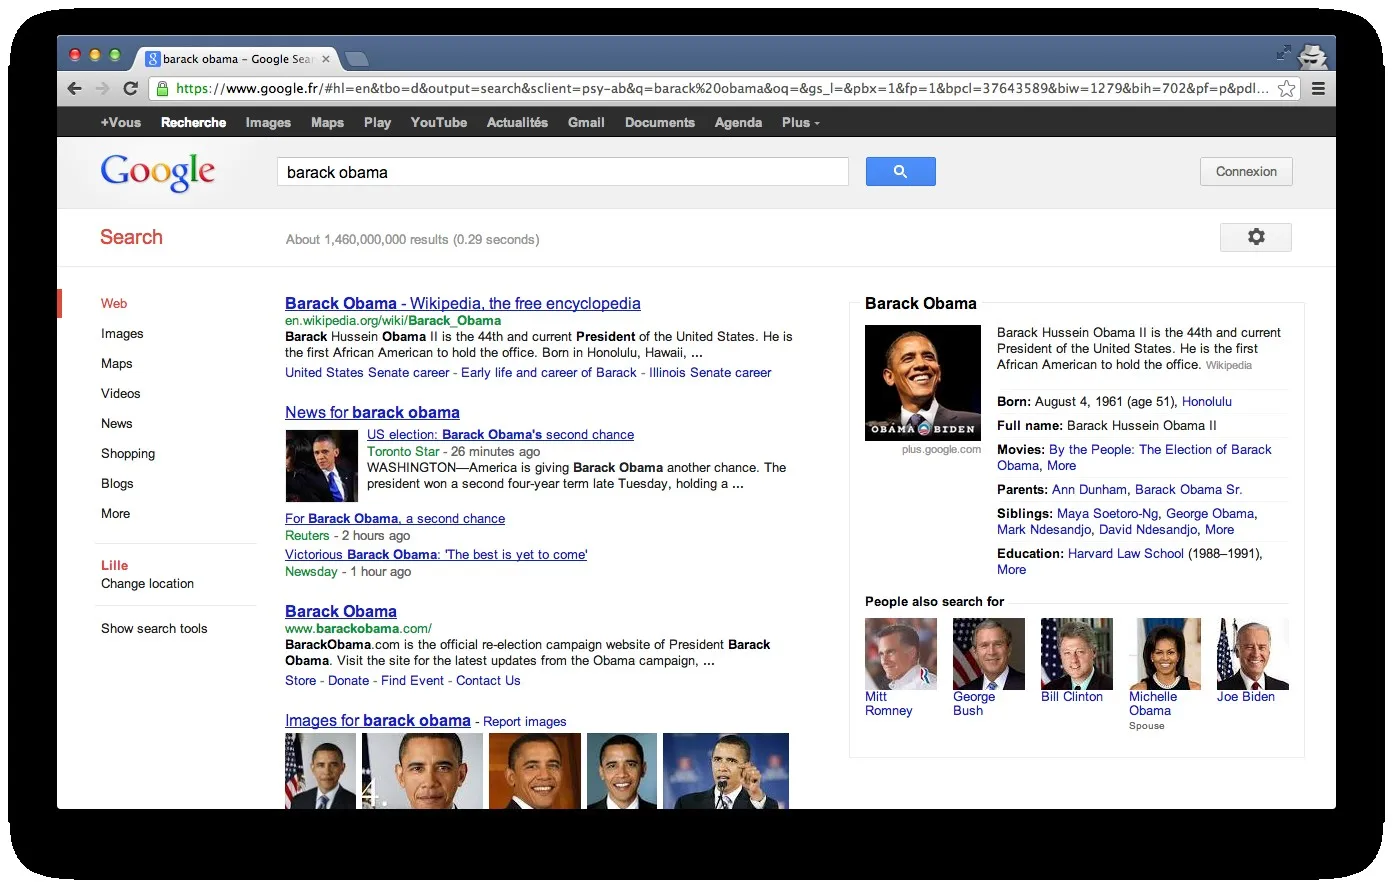Open Actualités in the black navigation bar

point(517,122)
